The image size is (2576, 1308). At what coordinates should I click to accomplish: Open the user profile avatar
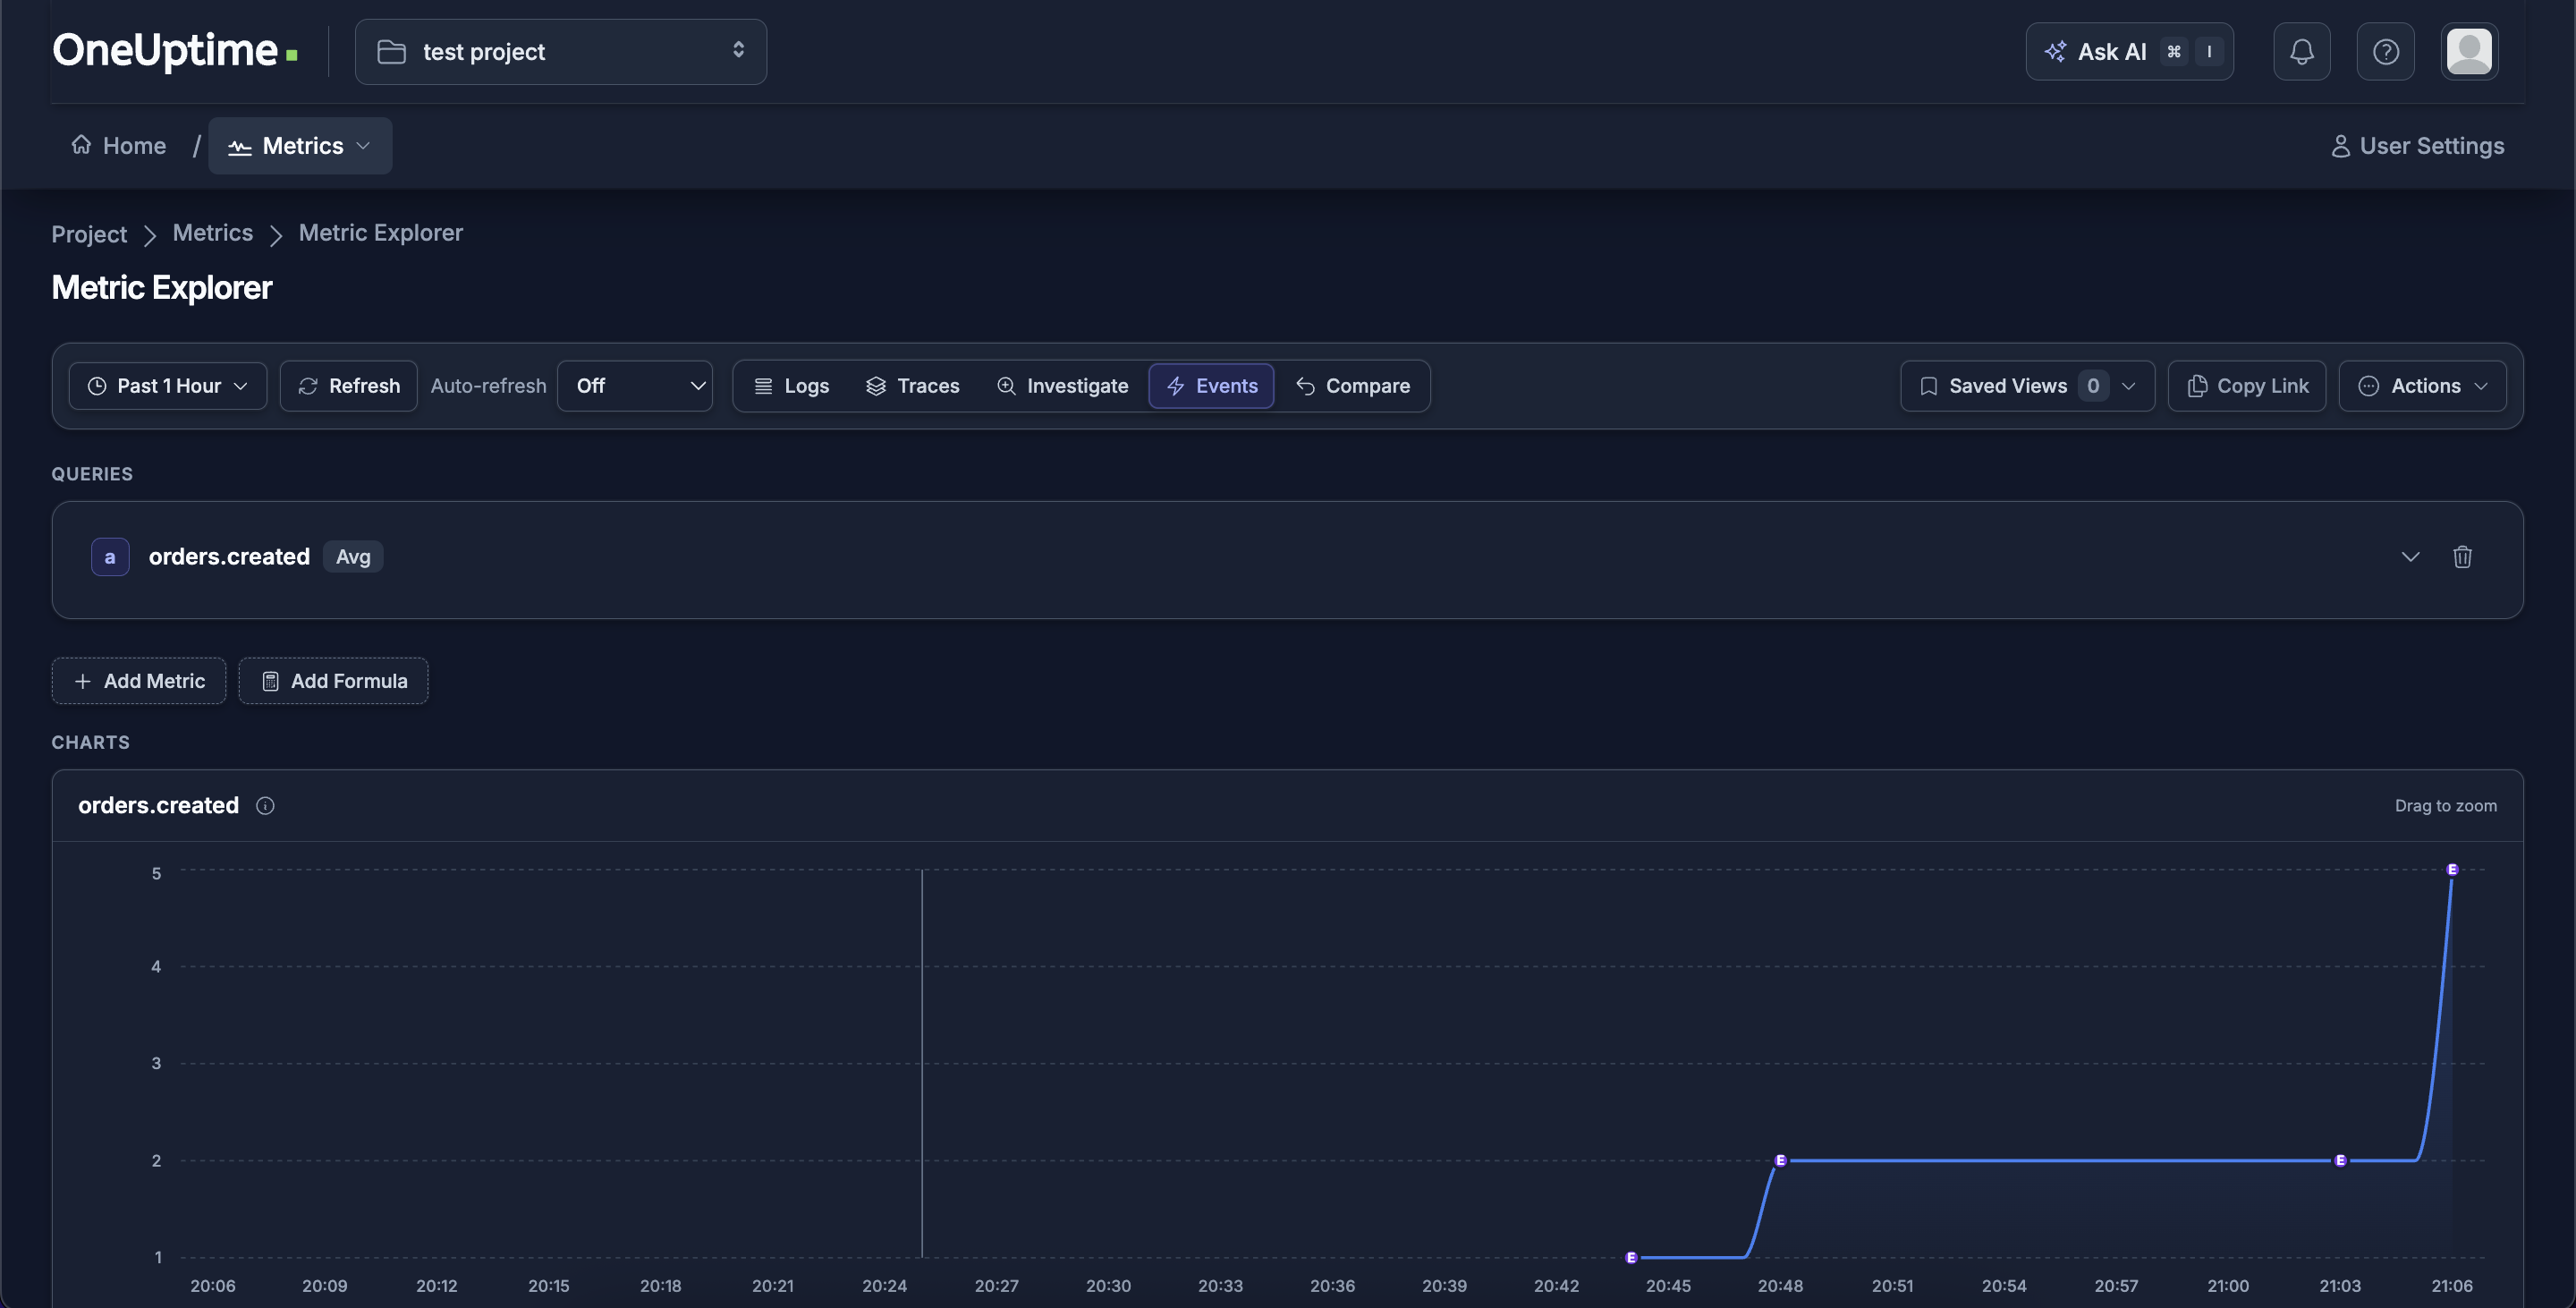coord(2469,52)
